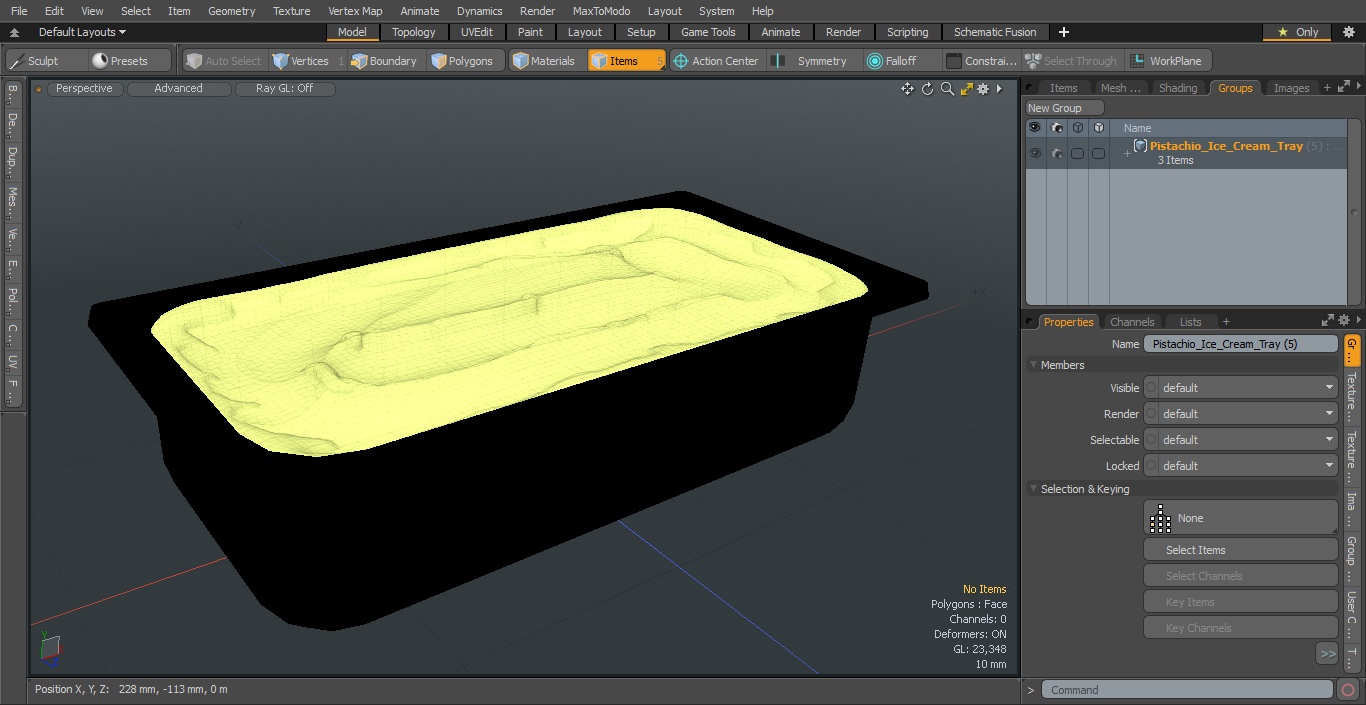Open the viewport settings gear
The height and width of the screenshot is (705, 1366).
point(983,89)
